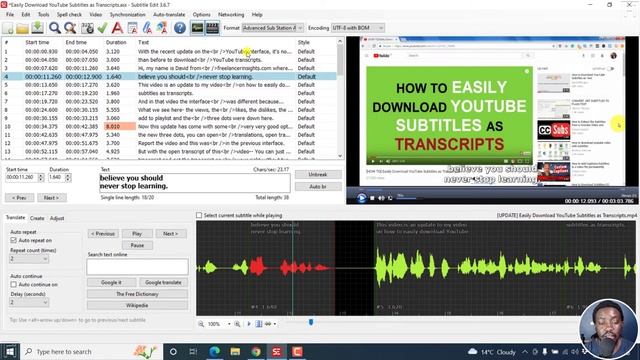The height and width of the screenshot is (360, 640).
Task: Click the Open file folder icon
Action: (x=22, y=28)
